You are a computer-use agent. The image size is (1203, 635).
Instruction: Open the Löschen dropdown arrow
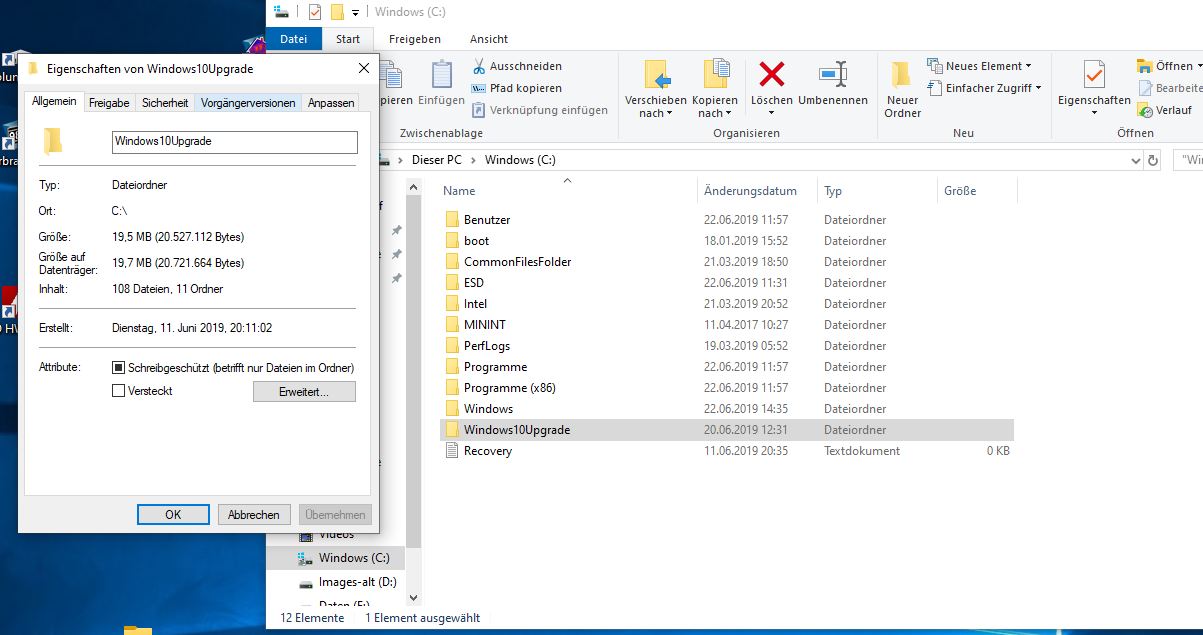[771, 114]
